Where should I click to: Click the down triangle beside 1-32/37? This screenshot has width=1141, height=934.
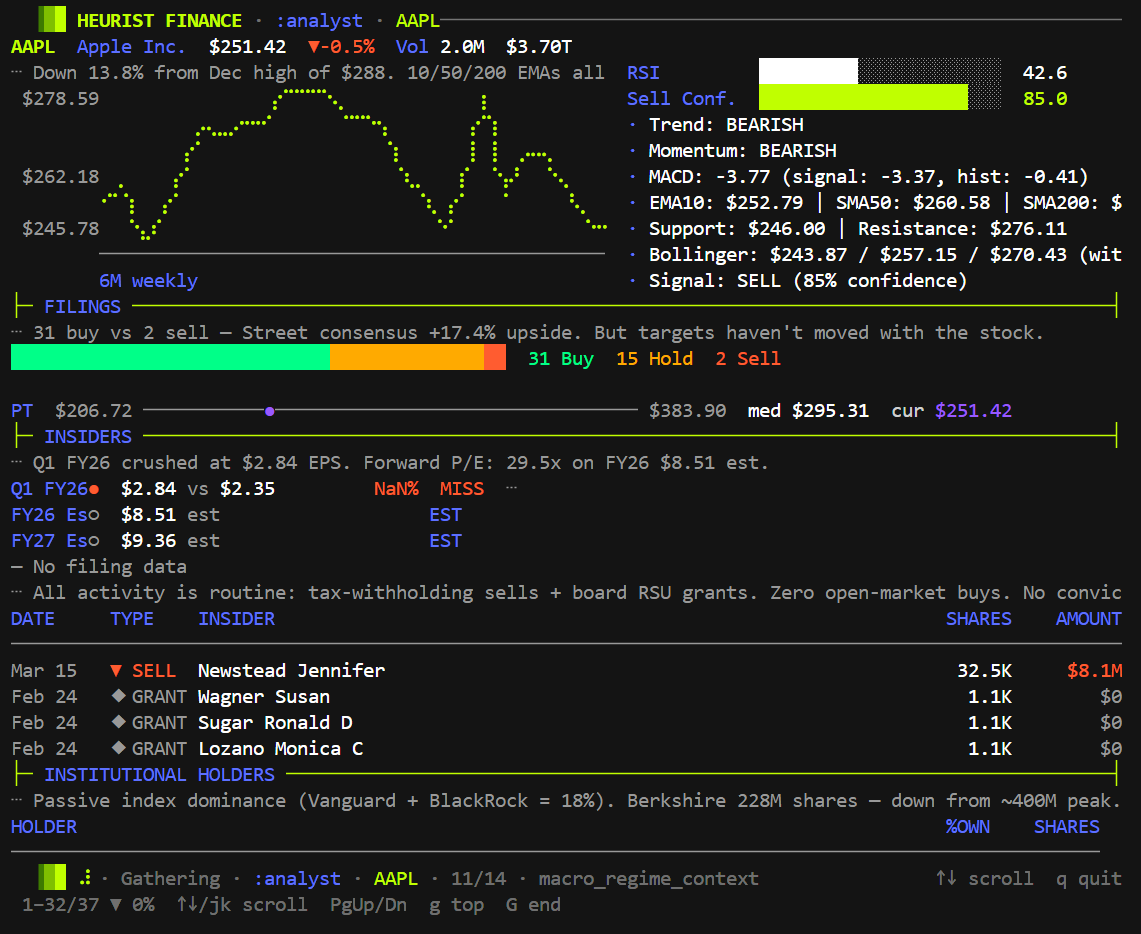coord(116,904)
